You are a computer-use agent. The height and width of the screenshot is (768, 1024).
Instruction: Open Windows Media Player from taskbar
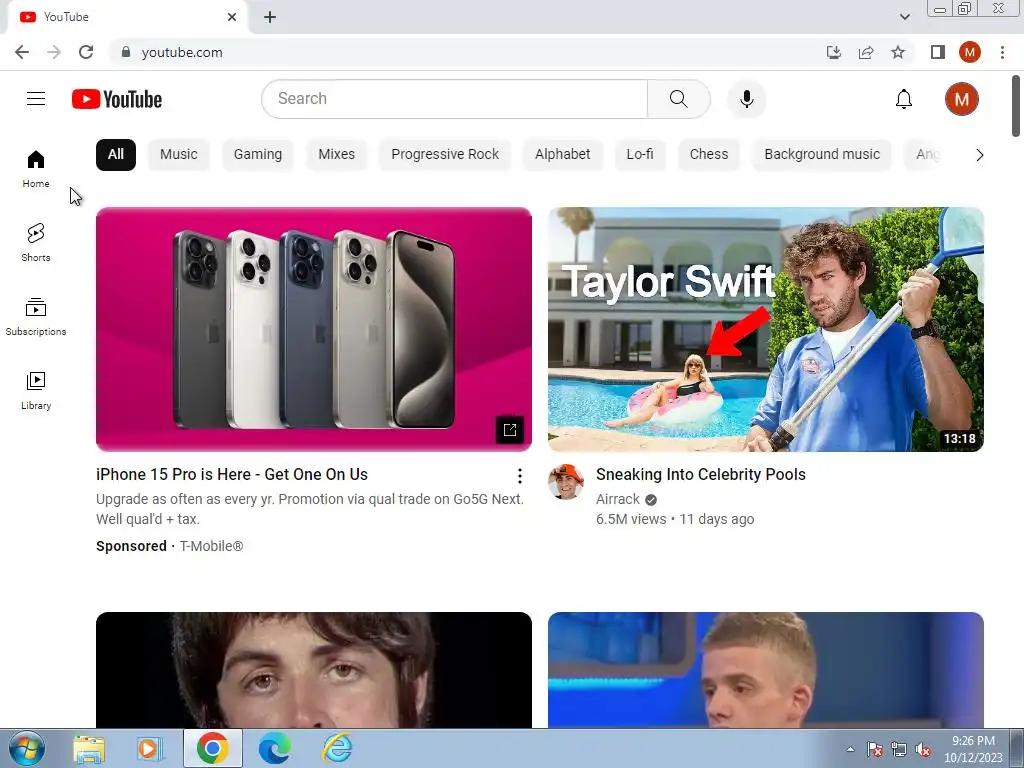(x=150, y=748)
